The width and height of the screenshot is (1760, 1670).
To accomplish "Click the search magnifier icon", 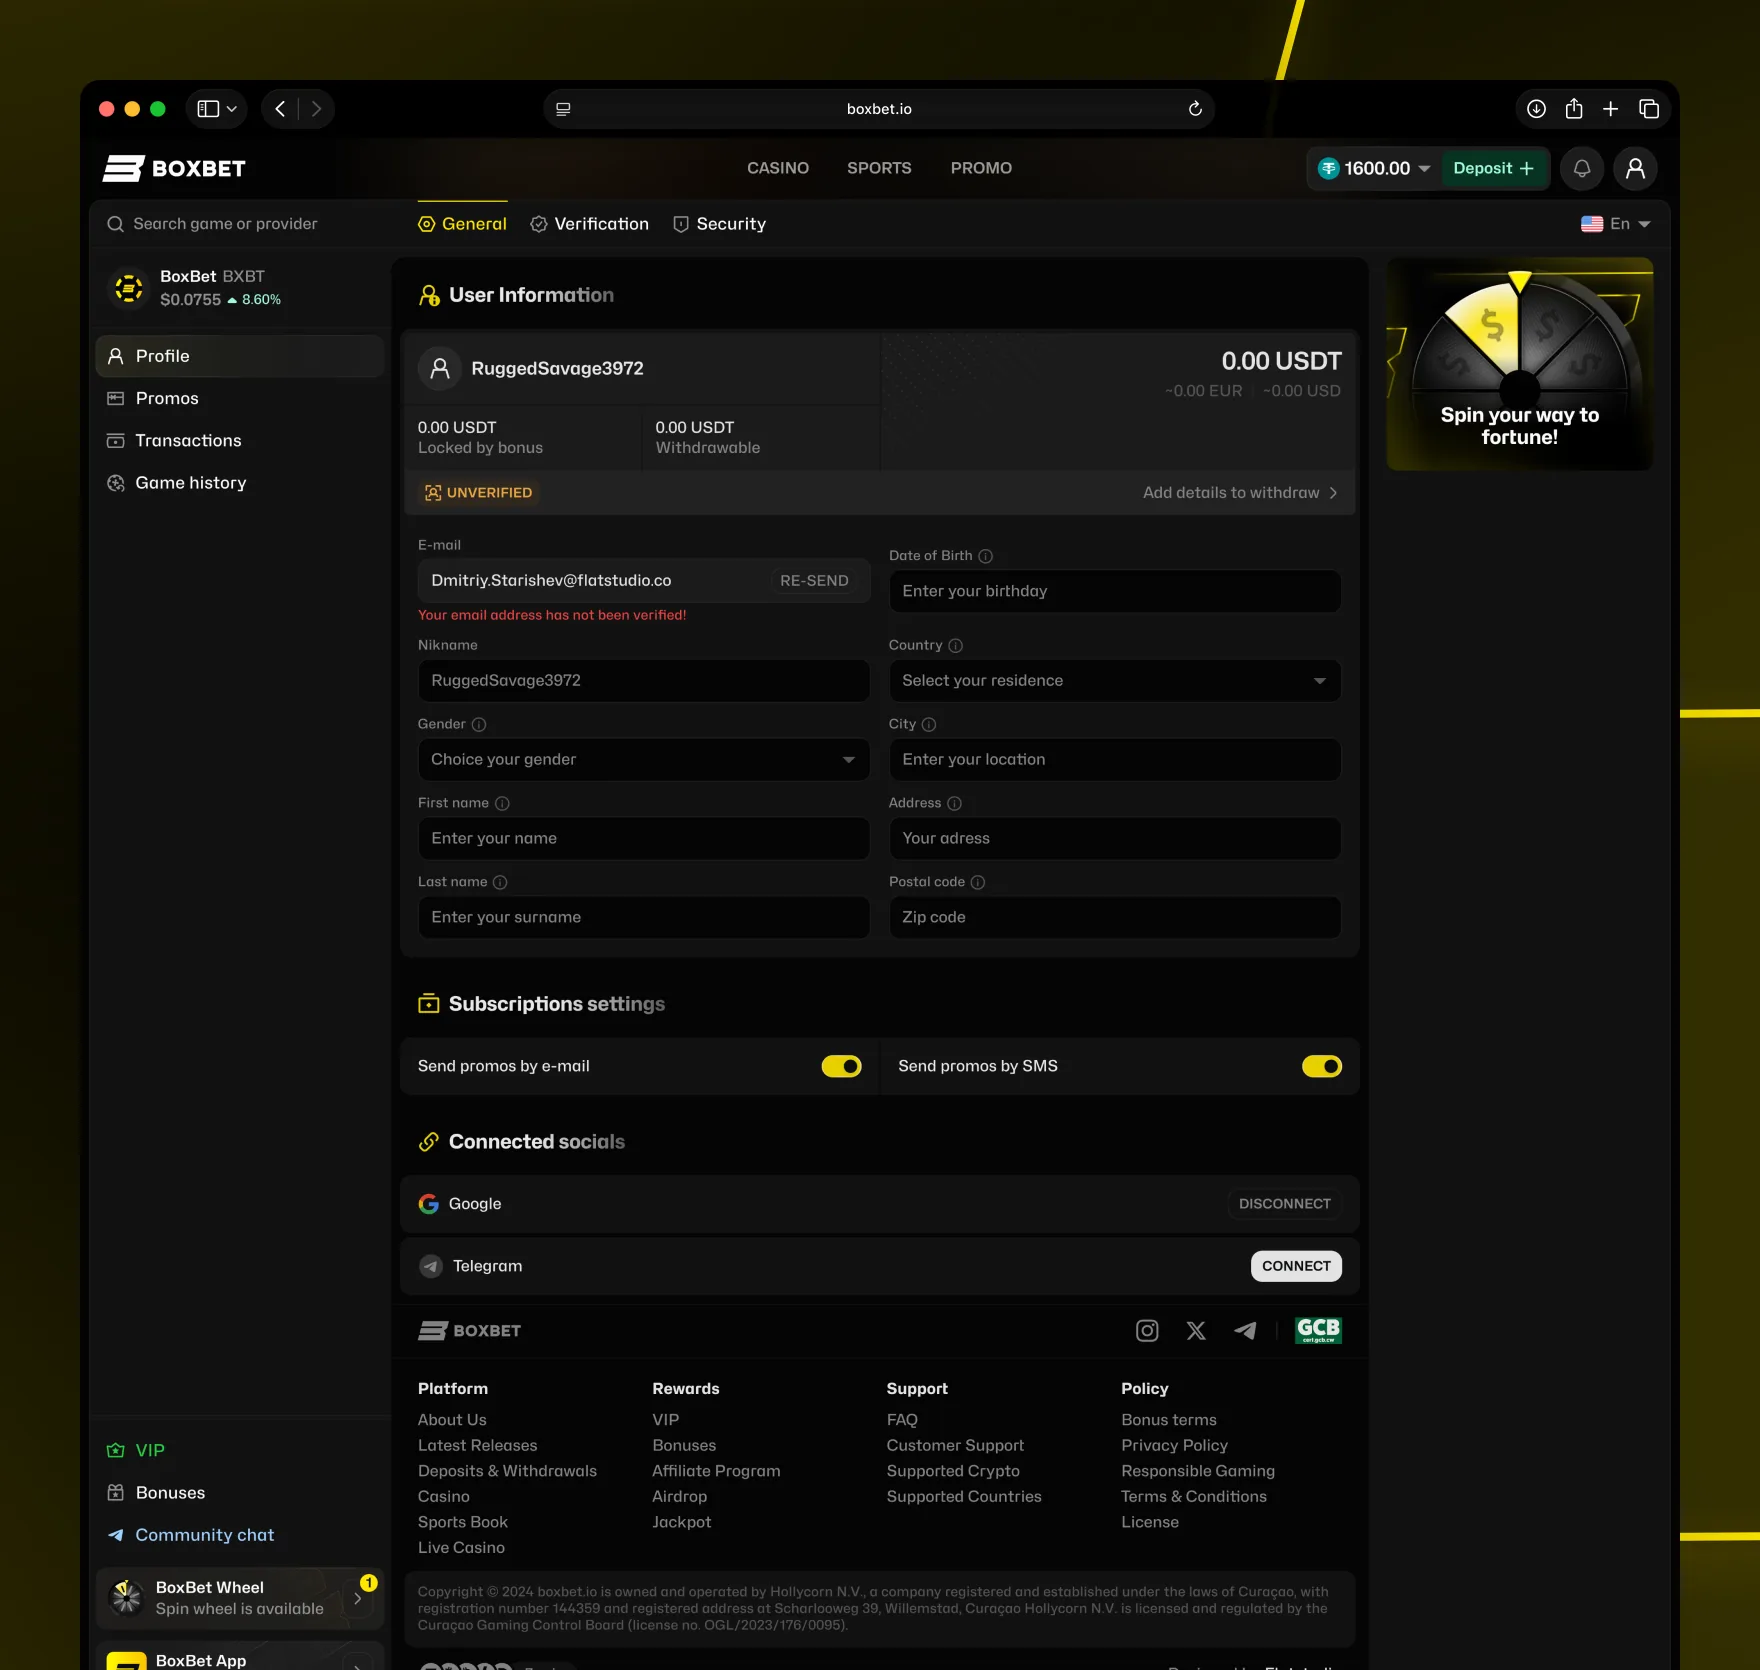I will point(116,224).
